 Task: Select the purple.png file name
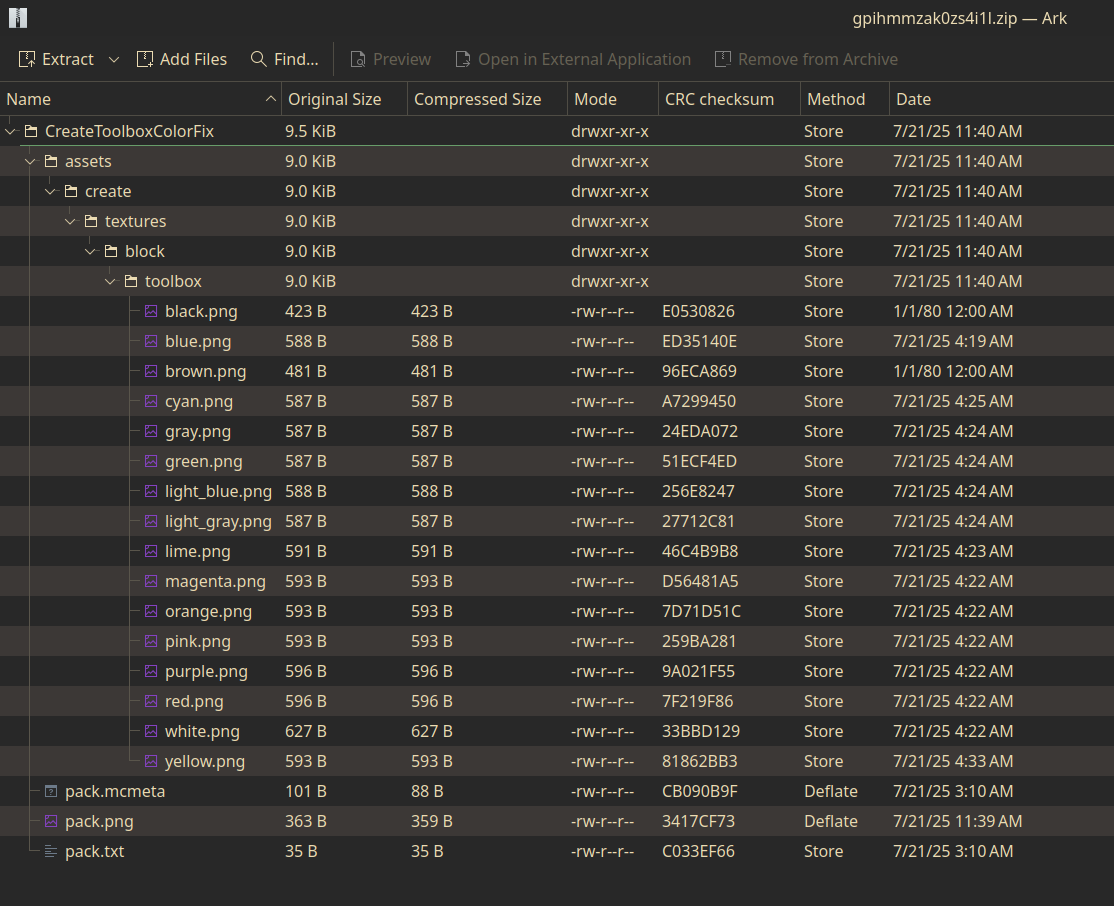click(x=206, y=672)
